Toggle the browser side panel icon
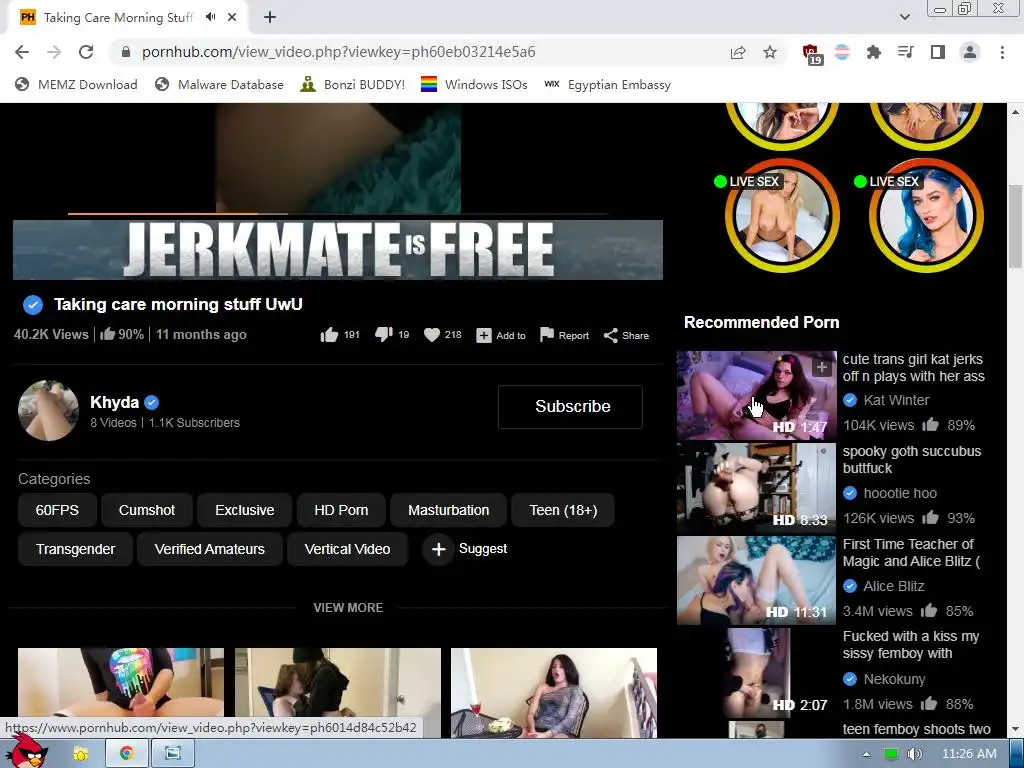Viewport: 1024px width, 768px height. [938, 52]
